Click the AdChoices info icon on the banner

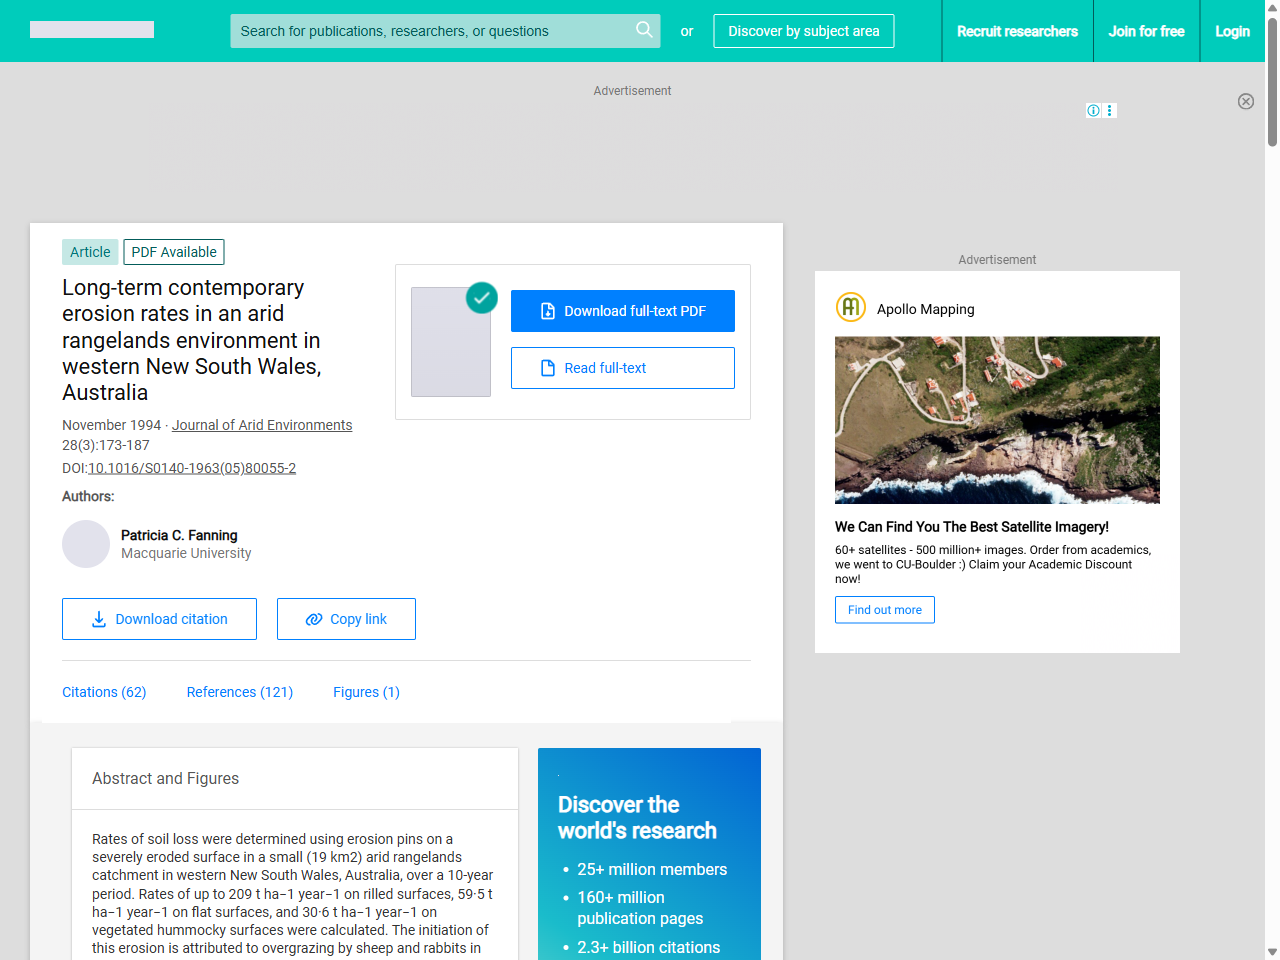(x=1093, y=110)
